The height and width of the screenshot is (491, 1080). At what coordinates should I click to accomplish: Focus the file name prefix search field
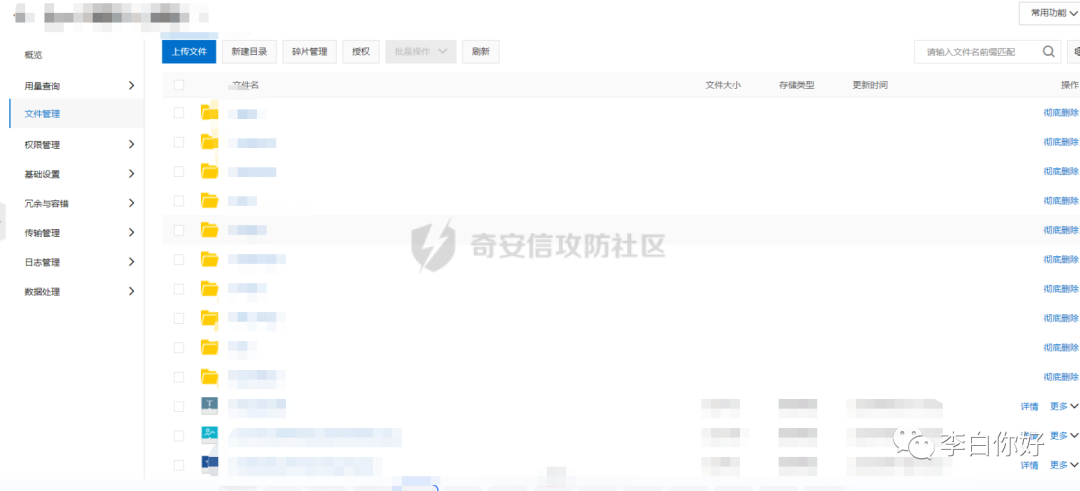[980, 52]
